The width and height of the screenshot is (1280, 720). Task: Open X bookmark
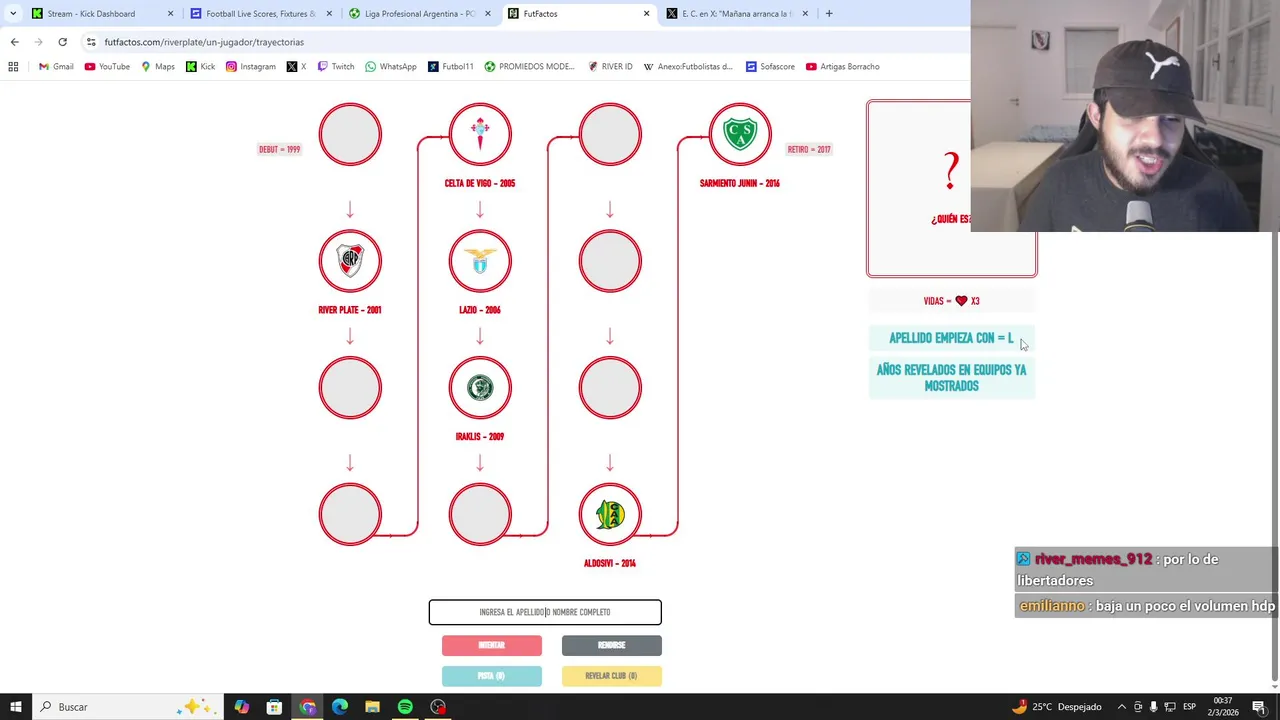click(x=296, y=67)
